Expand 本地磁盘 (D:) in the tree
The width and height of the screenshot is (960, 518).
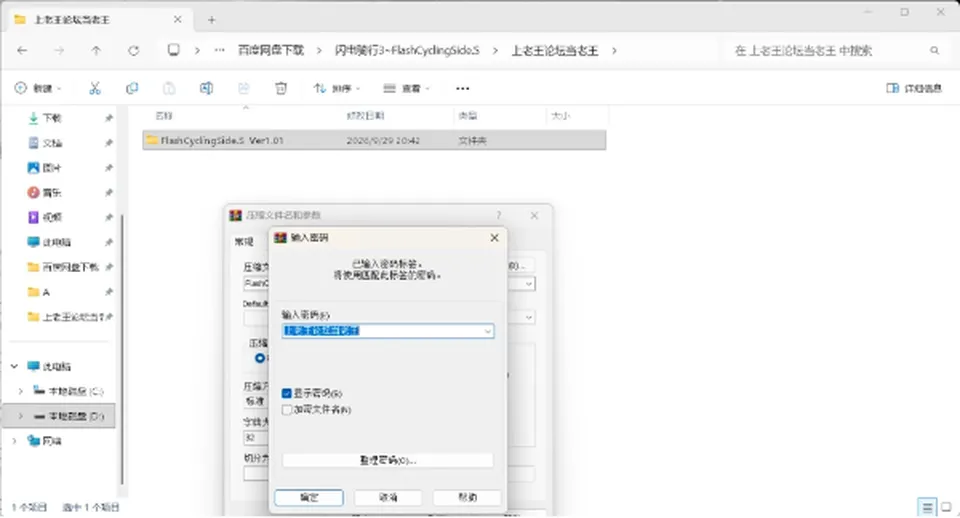(x=20, y=416)
